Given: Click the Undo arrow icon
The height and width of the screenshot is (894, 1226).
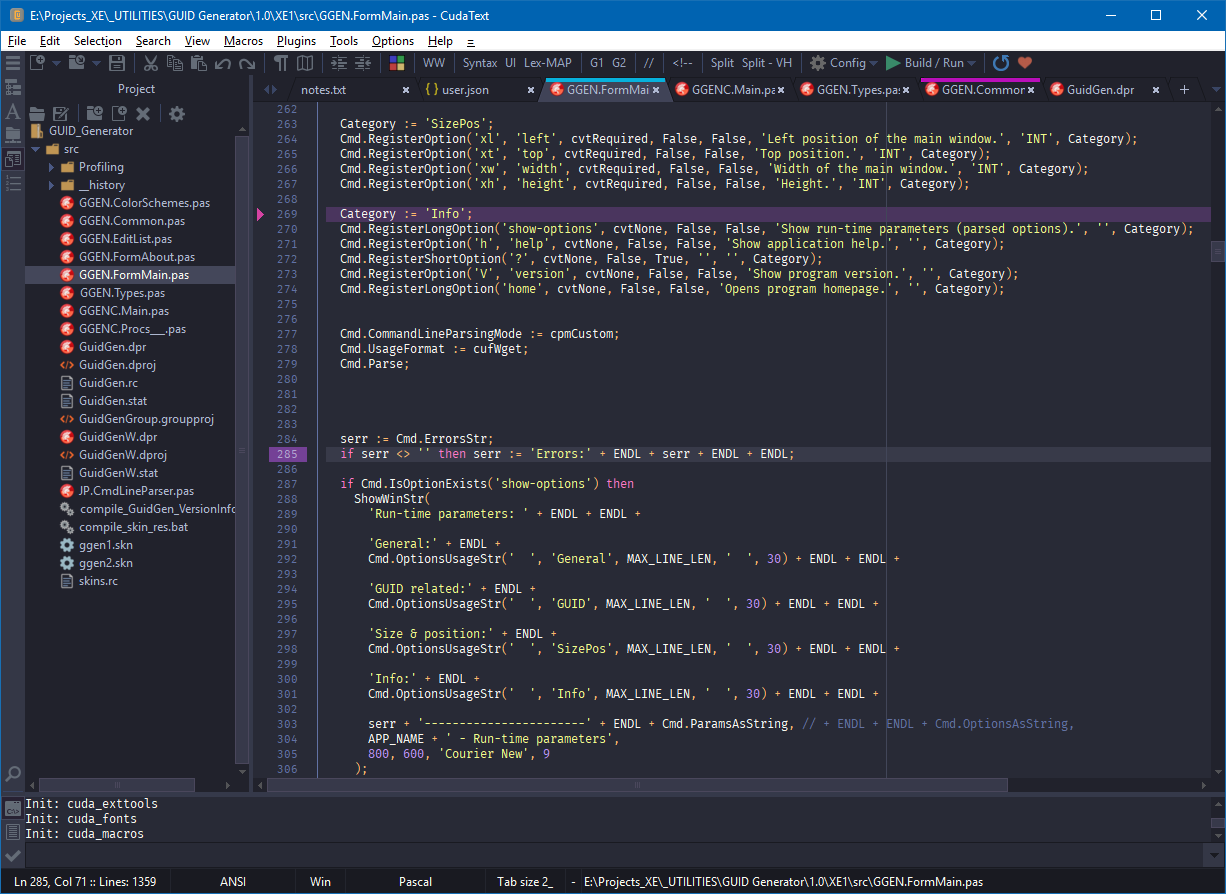Looking at the screenshot, I should tap(222, 63).
